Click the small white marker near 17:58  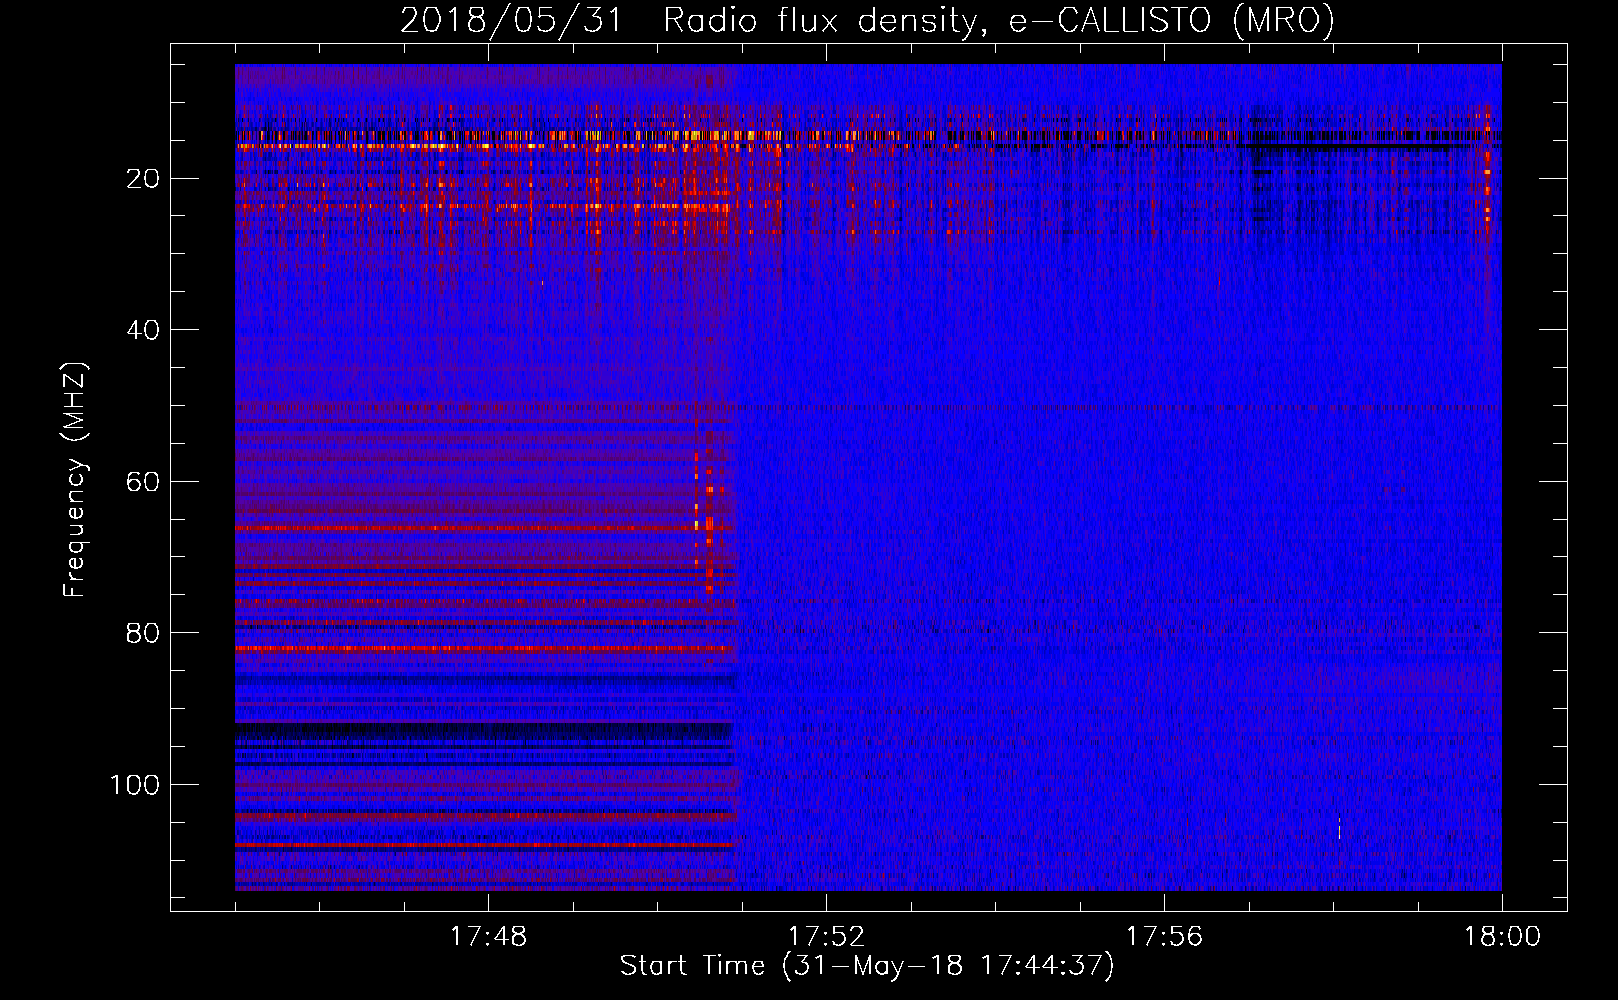(1339, 828)
